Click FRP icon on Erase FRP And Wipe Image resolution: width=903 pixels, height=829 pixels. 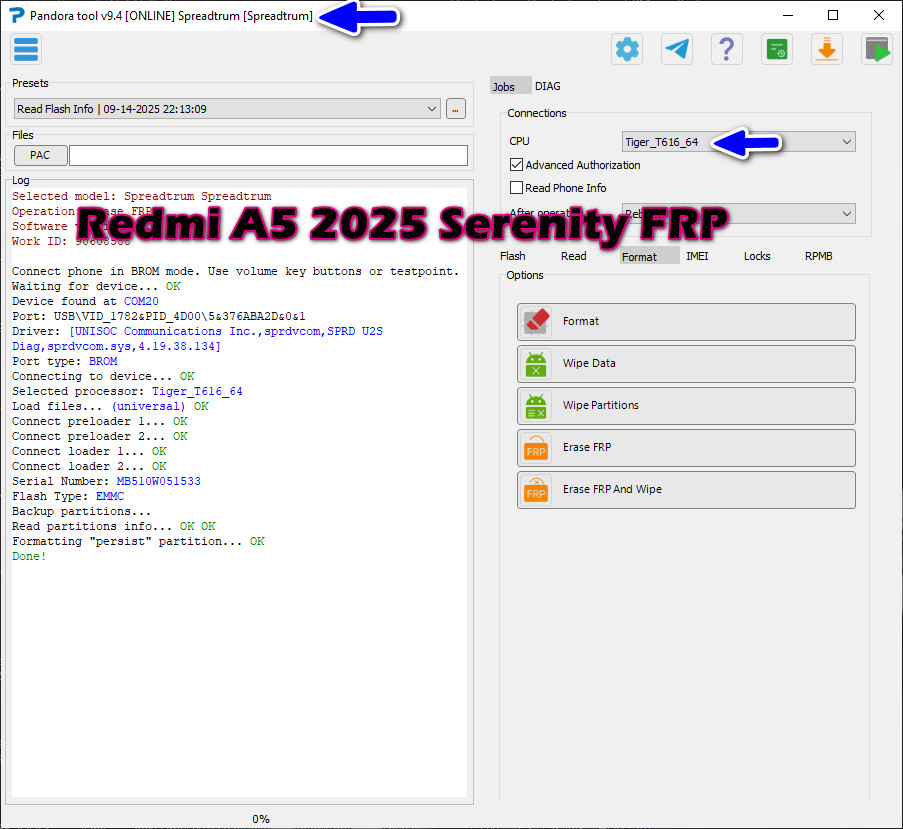tap(536, 490)
